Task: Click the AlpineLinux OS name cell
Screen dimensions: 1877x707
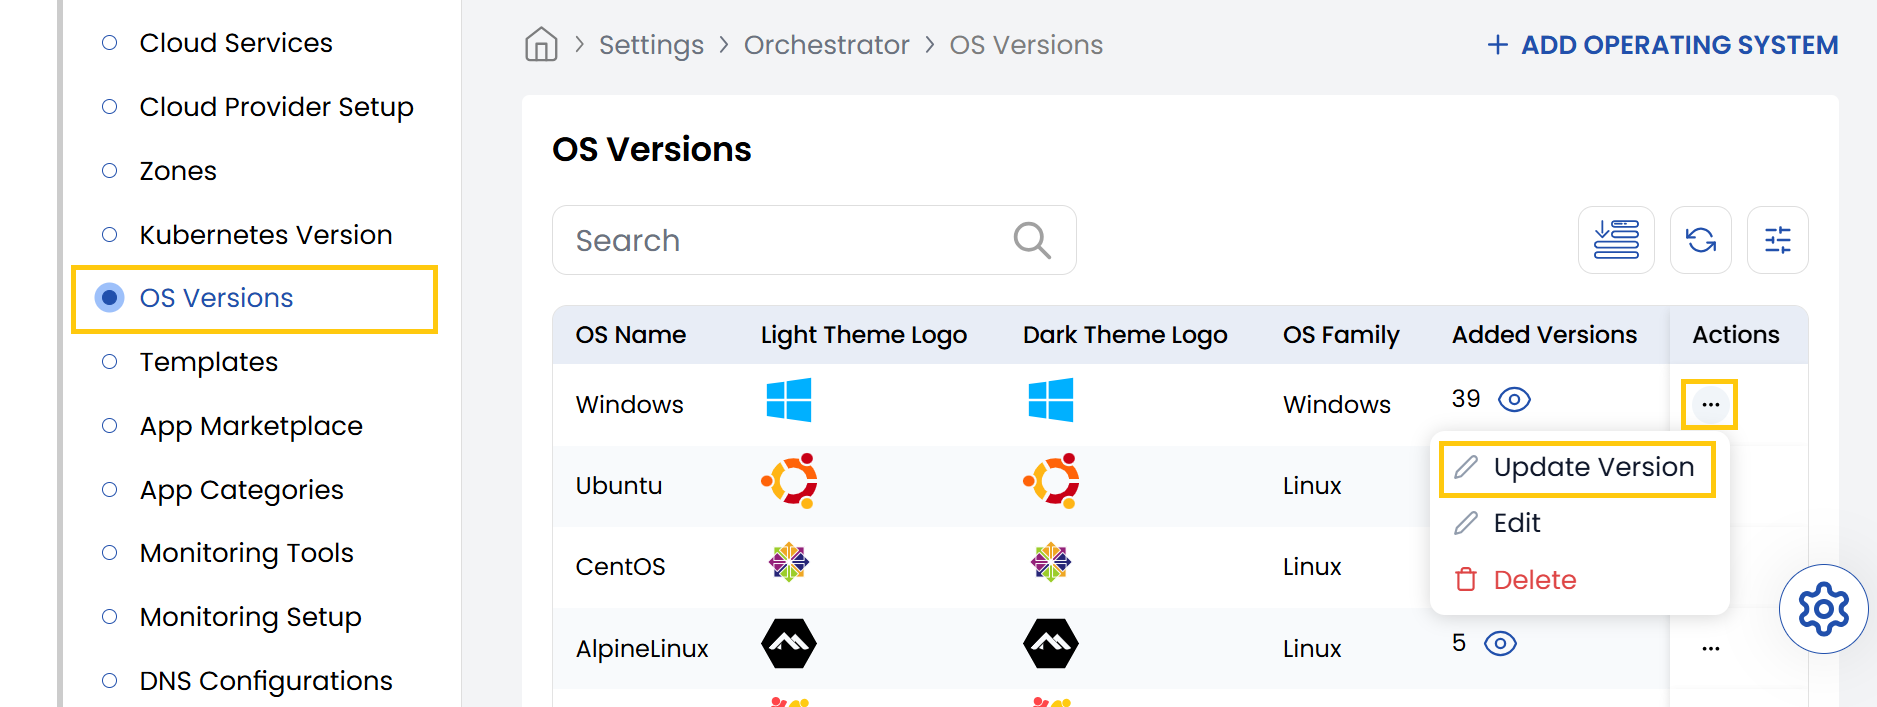Action: point(642,649)
